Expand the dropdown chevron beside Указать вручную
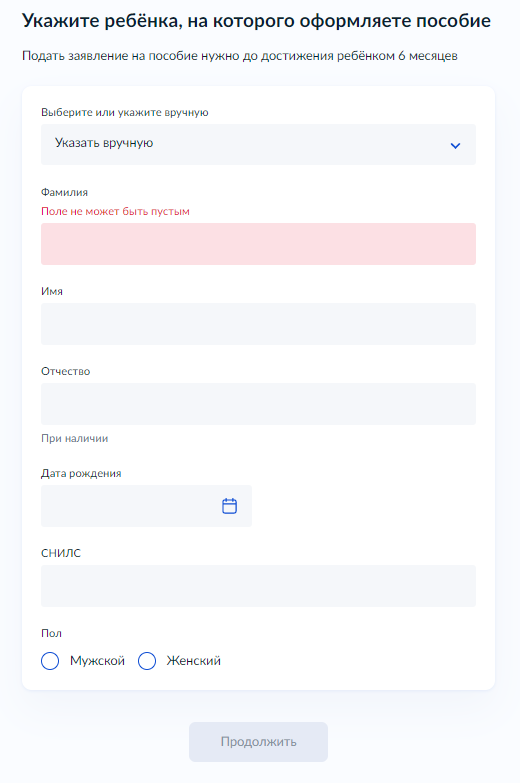Screen dimensions: 520x783 click(455, 146)
